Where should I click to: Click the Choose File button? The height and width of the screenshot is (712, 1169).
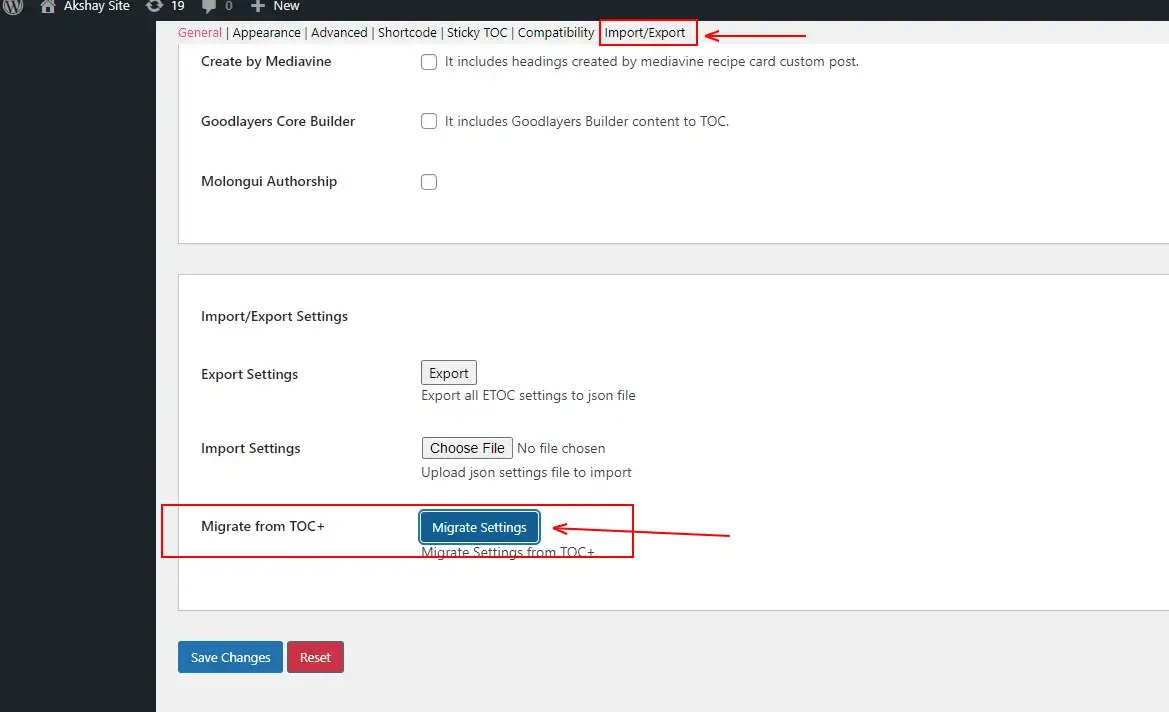pos(467,448)
